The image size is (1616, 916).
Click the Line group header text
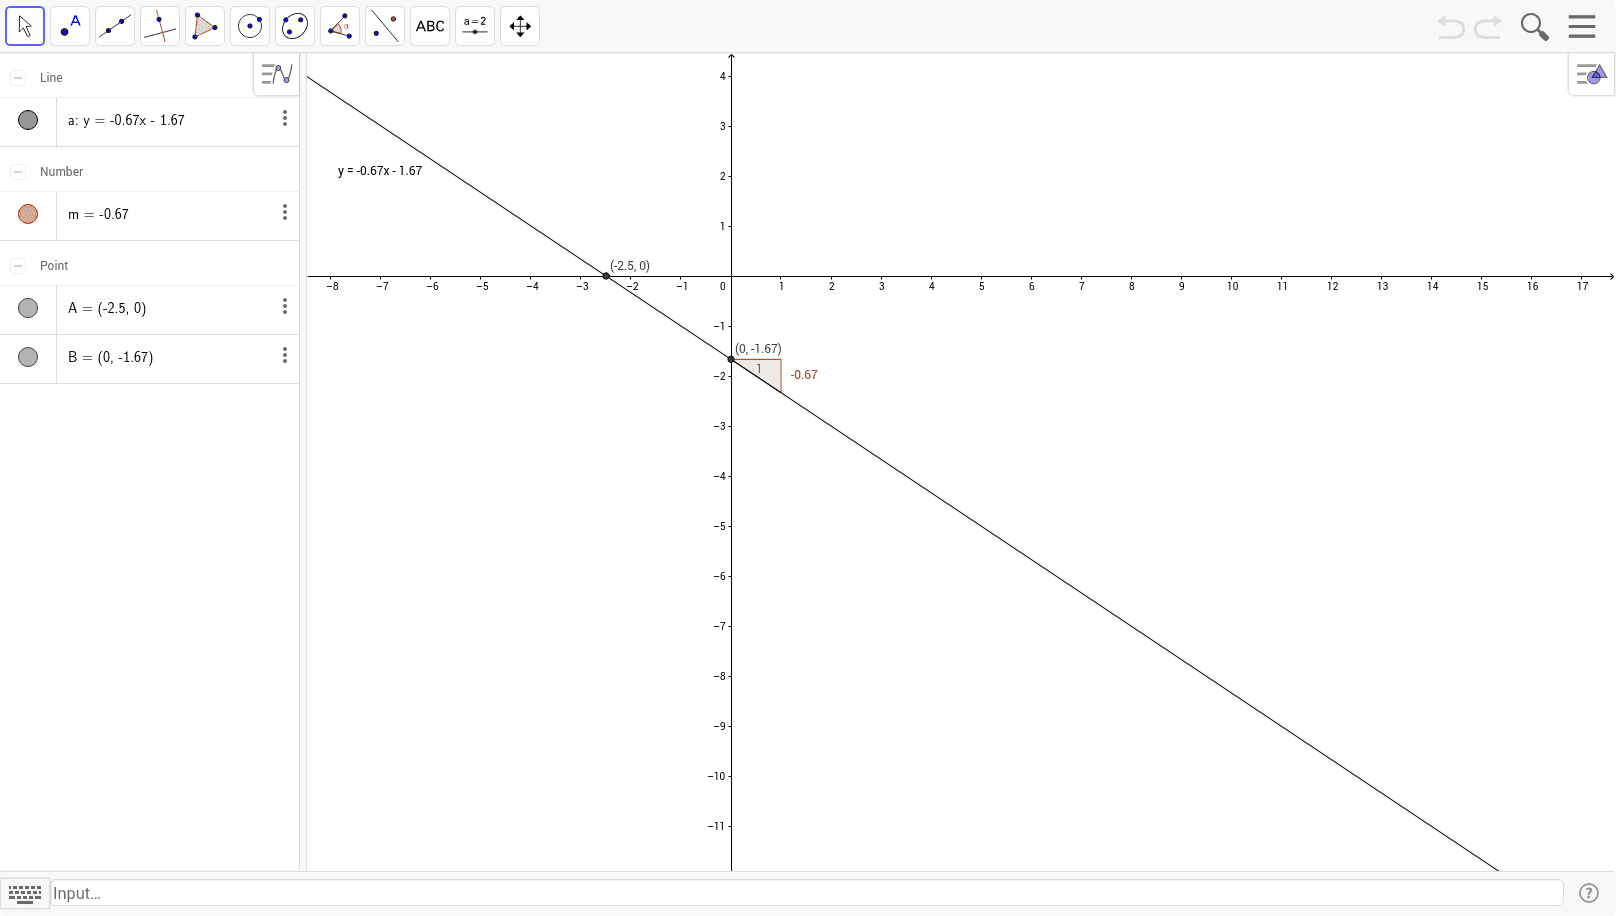coord(51,78)
